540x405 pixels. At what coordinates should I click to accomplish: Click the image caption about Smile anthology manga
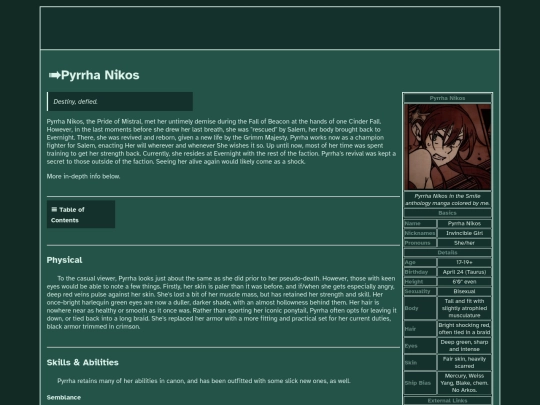coord(447,200)
